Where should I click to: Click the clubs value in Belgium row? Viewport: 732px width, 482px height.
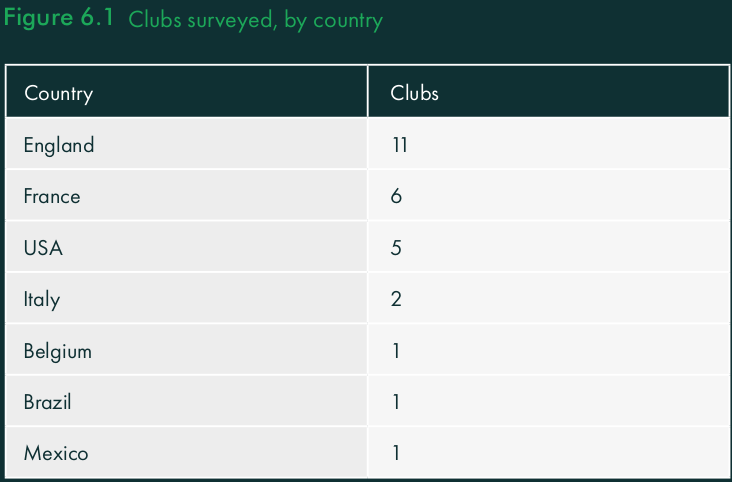[396, 351]
